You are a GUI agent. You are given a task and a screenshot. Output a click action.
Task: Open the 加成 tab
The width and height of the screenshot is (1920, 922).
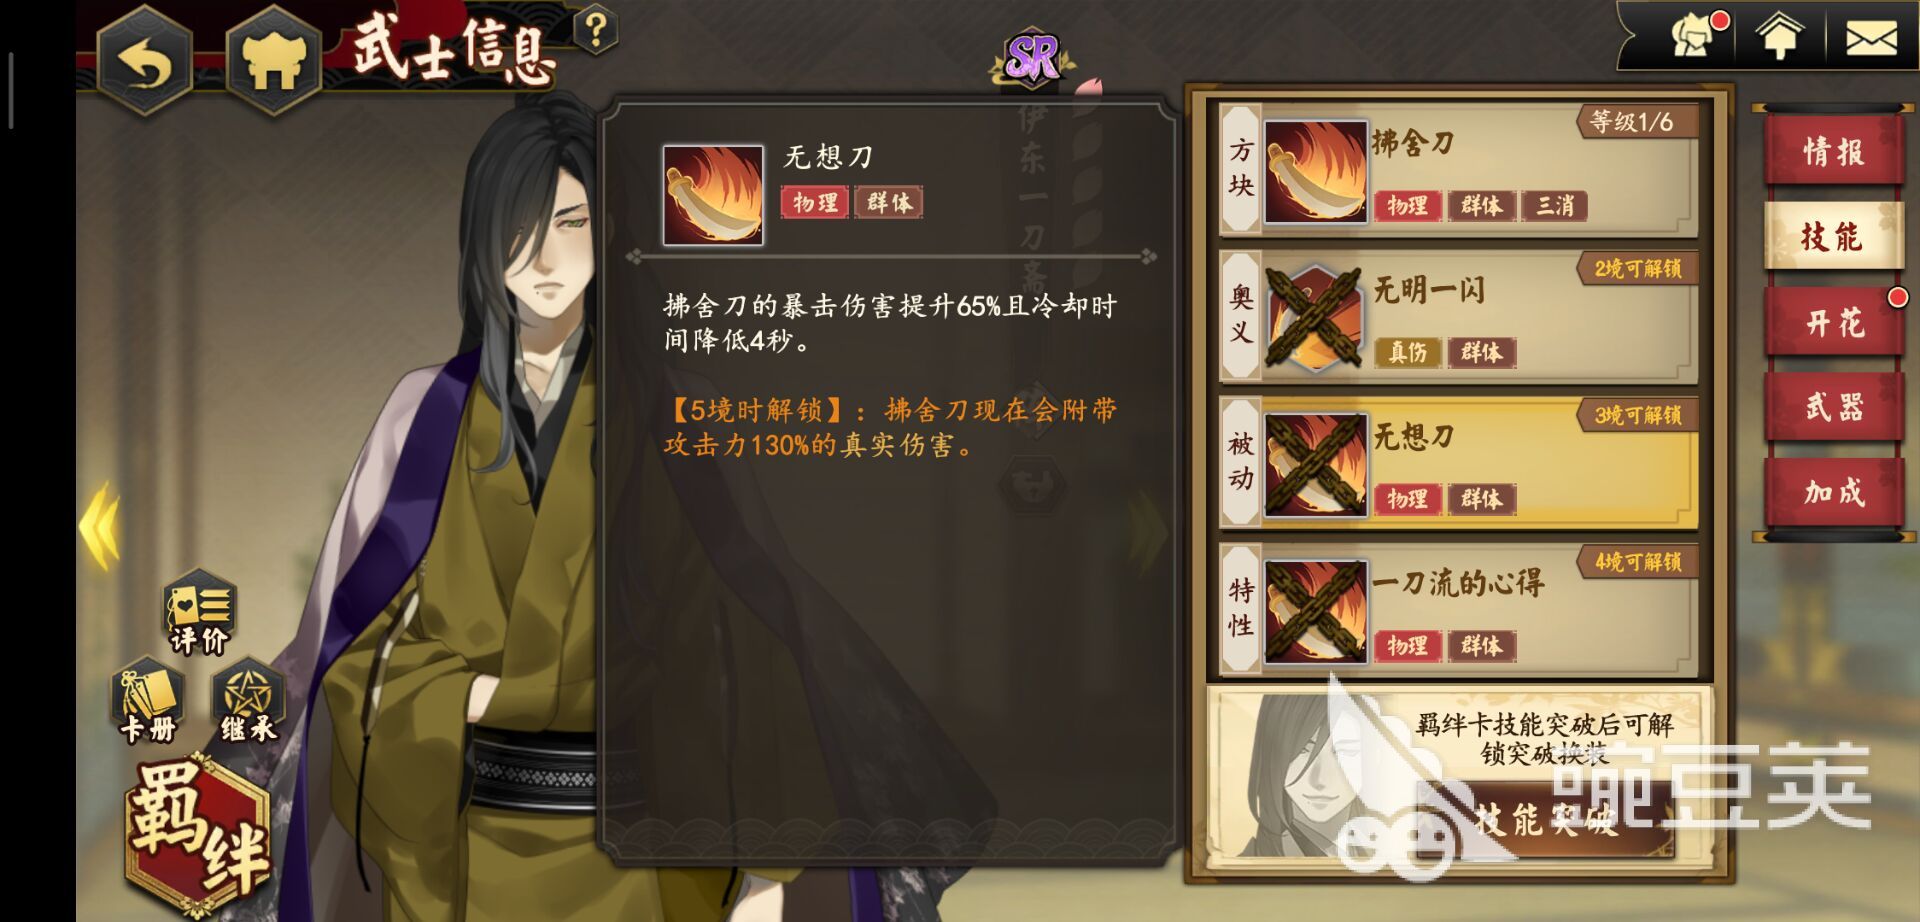pyautogui.click(x=1833, y=492)
